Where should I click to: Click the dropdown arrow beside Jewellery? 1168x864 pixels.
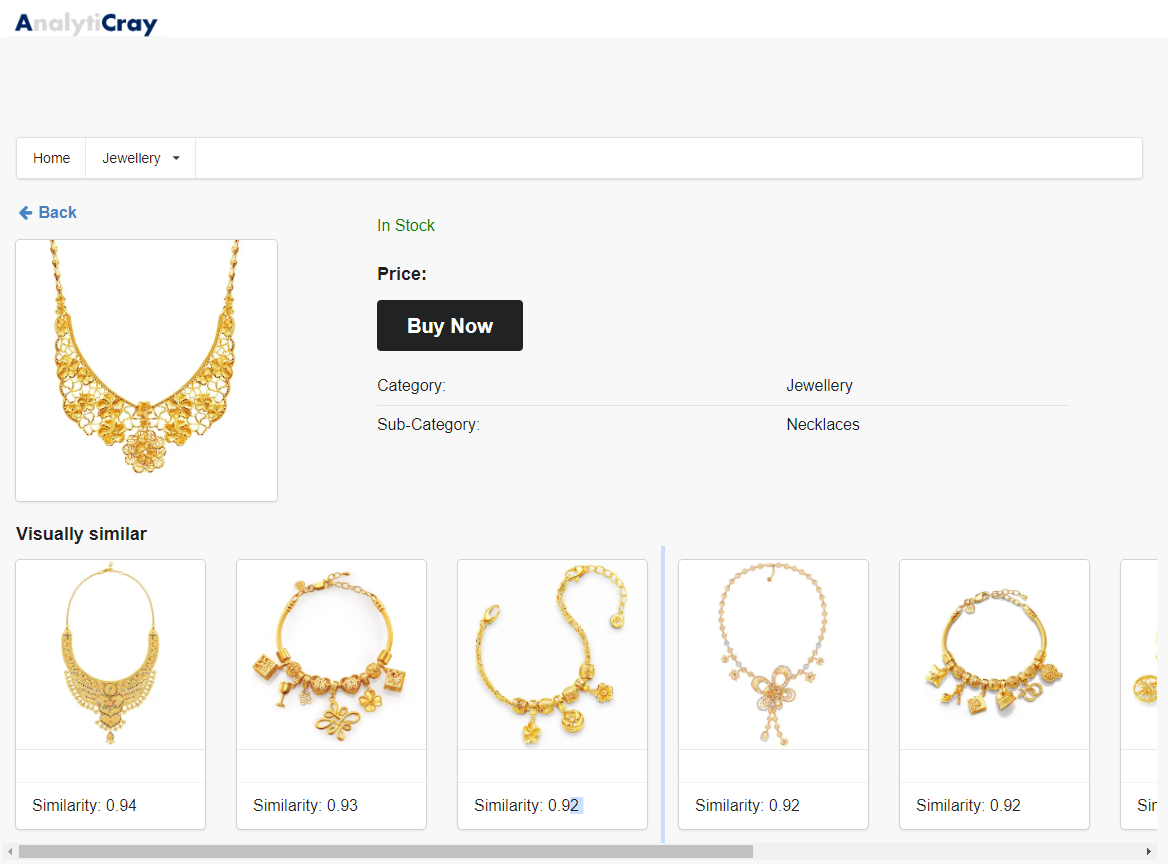click(x=176, y=158)
